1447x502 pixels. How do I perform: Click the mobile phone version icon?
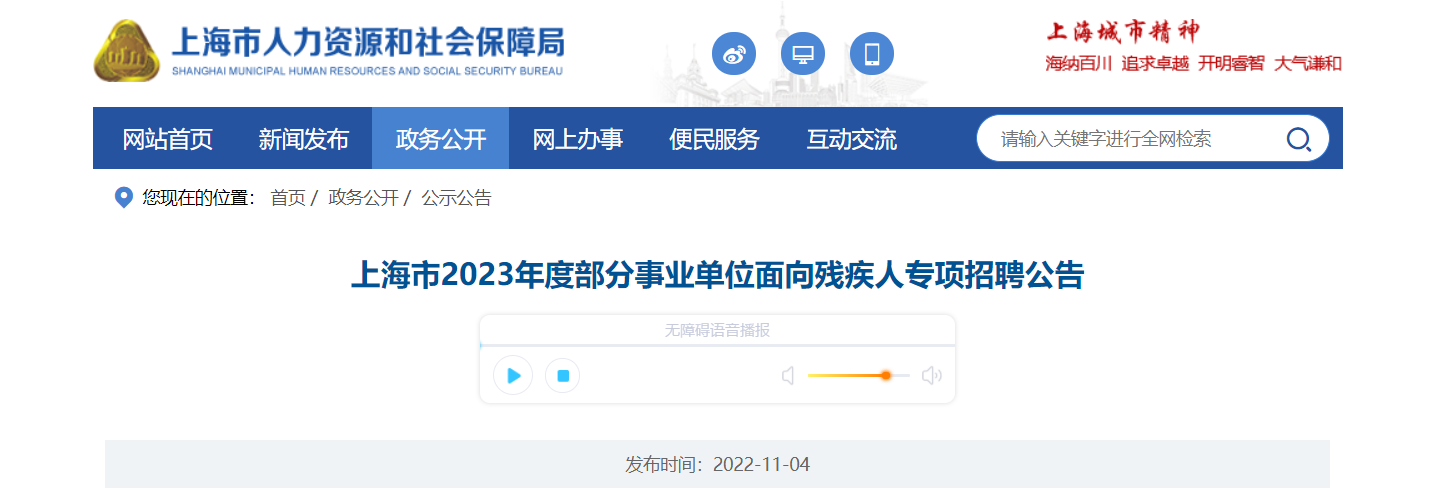coord(872,54)
